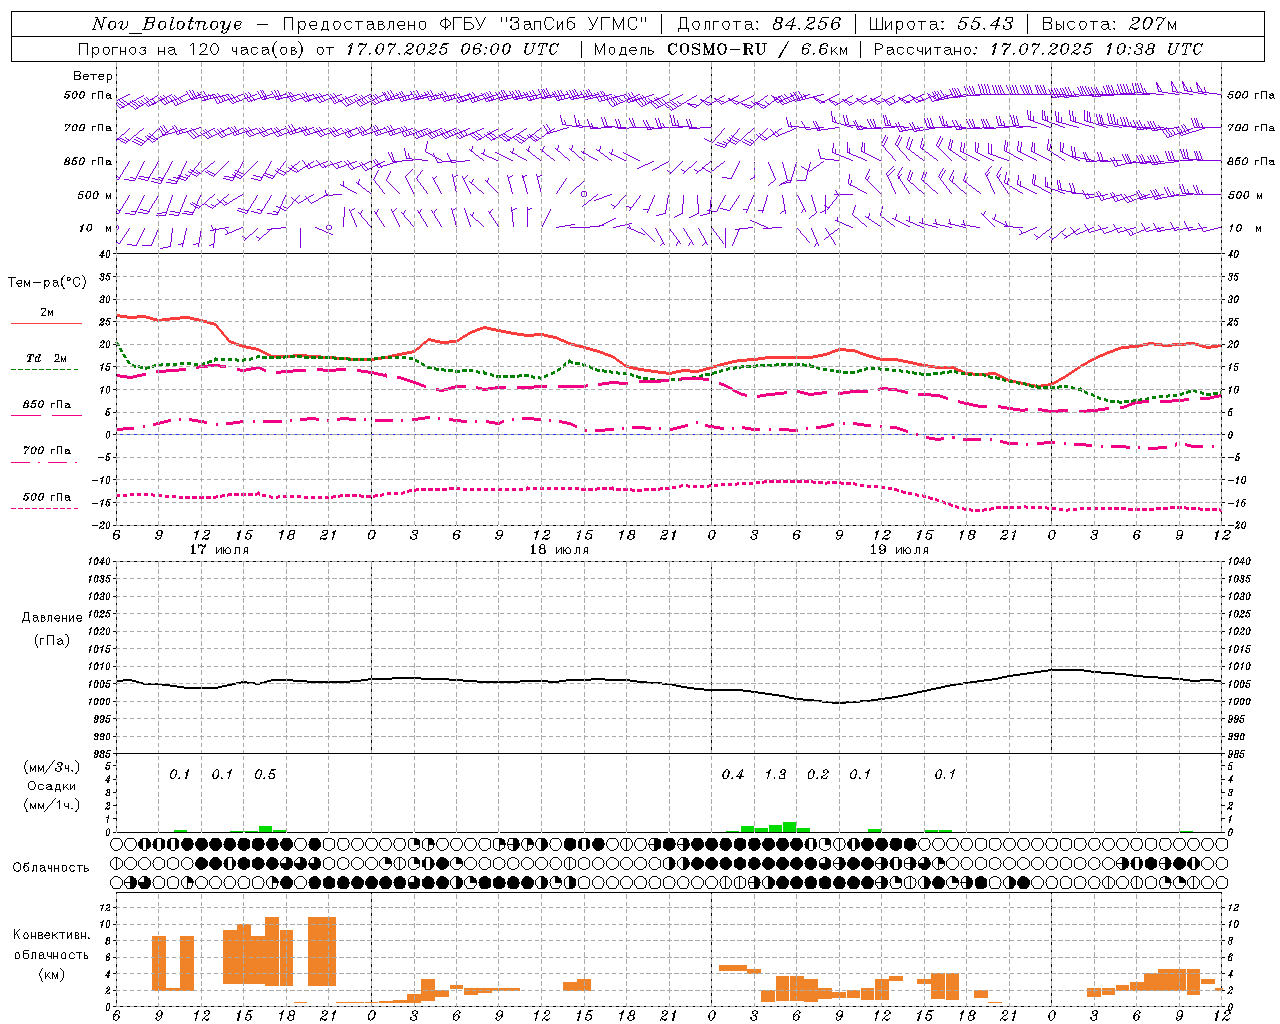Click the Давление panel label
1280x1024 pixels.
pyautogui.click(x=52, y=618)
